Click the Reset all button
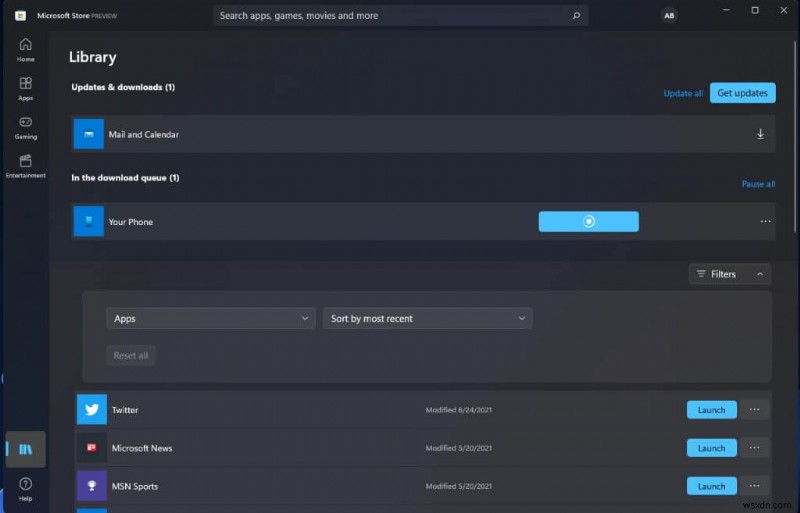The image size is (800, 513). pyautogui.click(x=131, y=355)
